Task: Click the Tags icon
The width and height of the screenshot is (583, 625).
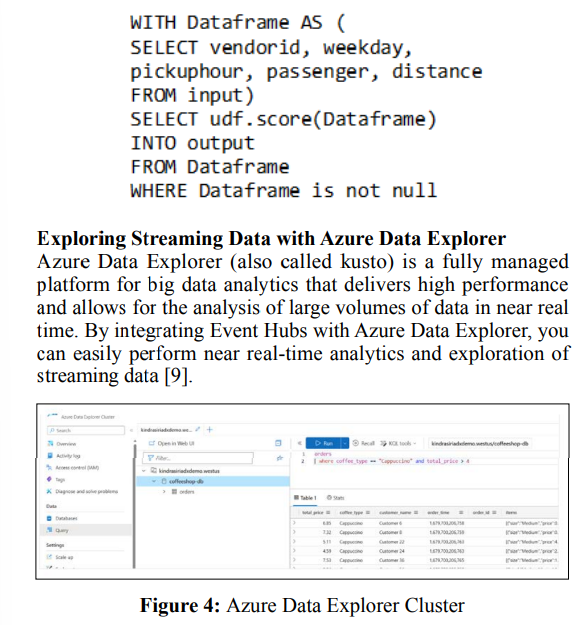Action: pyautogui.click(x=49, y=479)
